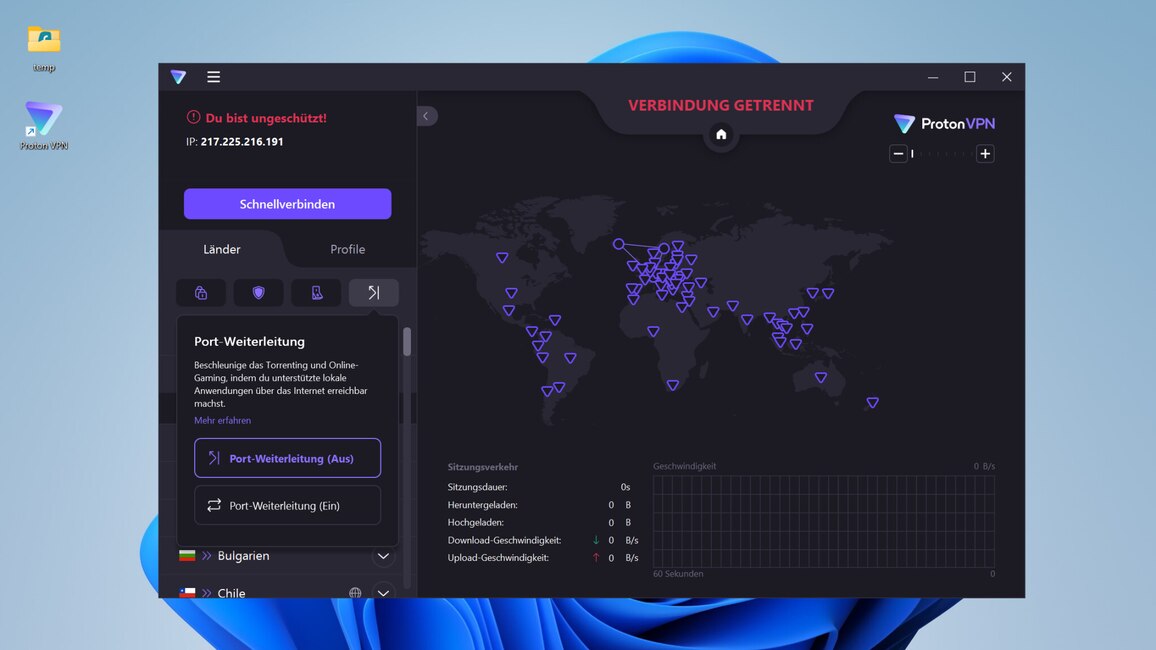Select Port-Weiterleitung (Aus) option
The height and width of the screenshot is (650, 1156).
[x=287, y=458]
